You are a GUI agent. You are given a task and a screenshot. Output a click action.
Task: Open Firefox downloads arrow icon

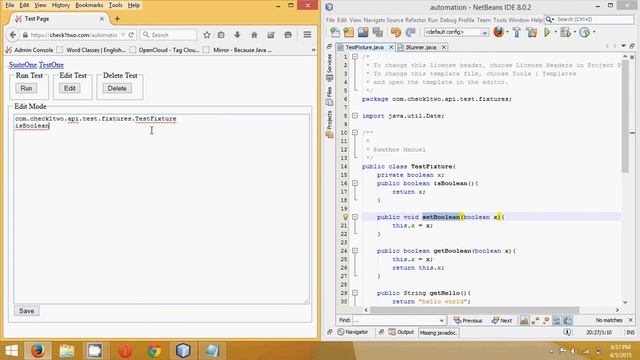237,35
